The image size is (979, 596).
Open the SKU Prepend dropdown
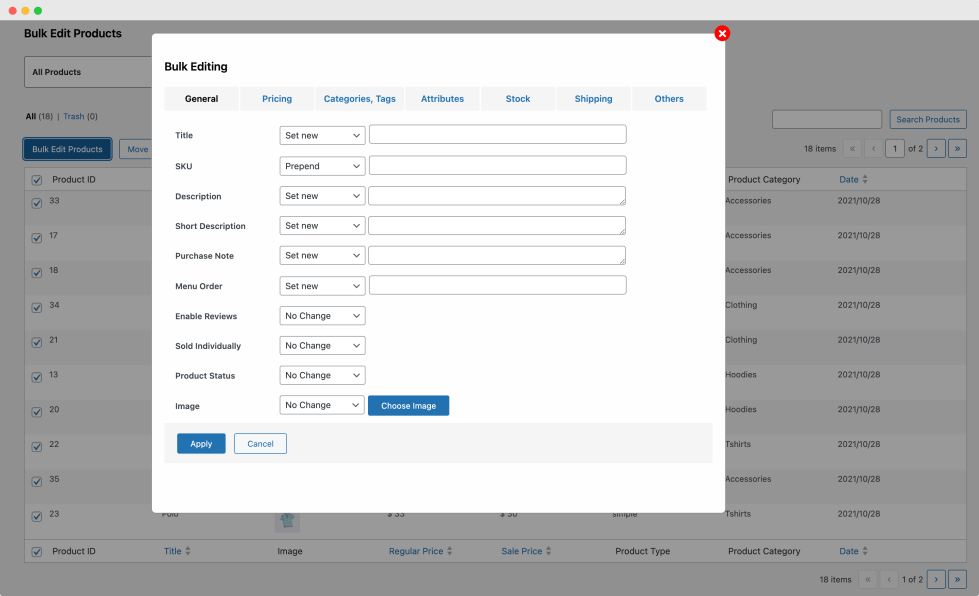322,166
